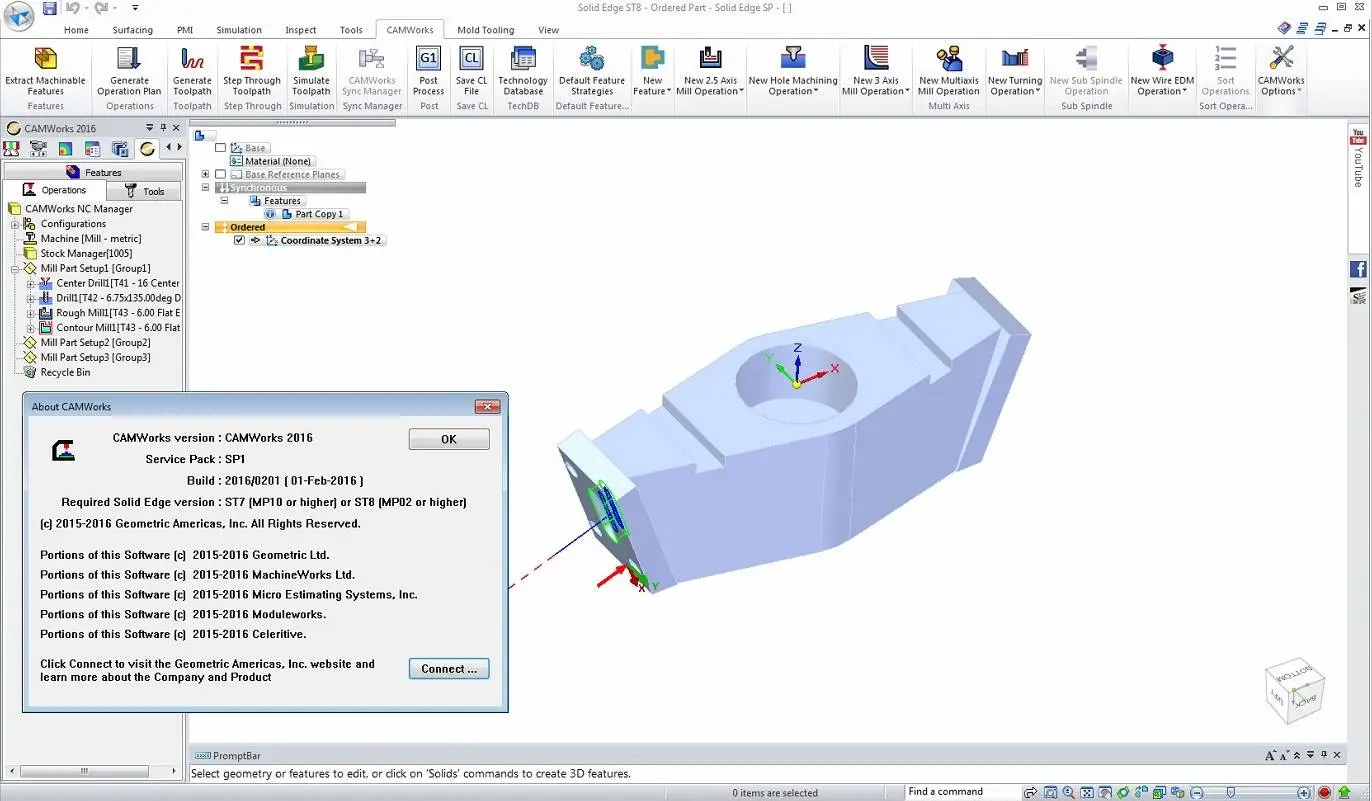Click the Features button in CAMWorks panel
Viewport: 1372px width, 801px height.
tap(93, 172)
